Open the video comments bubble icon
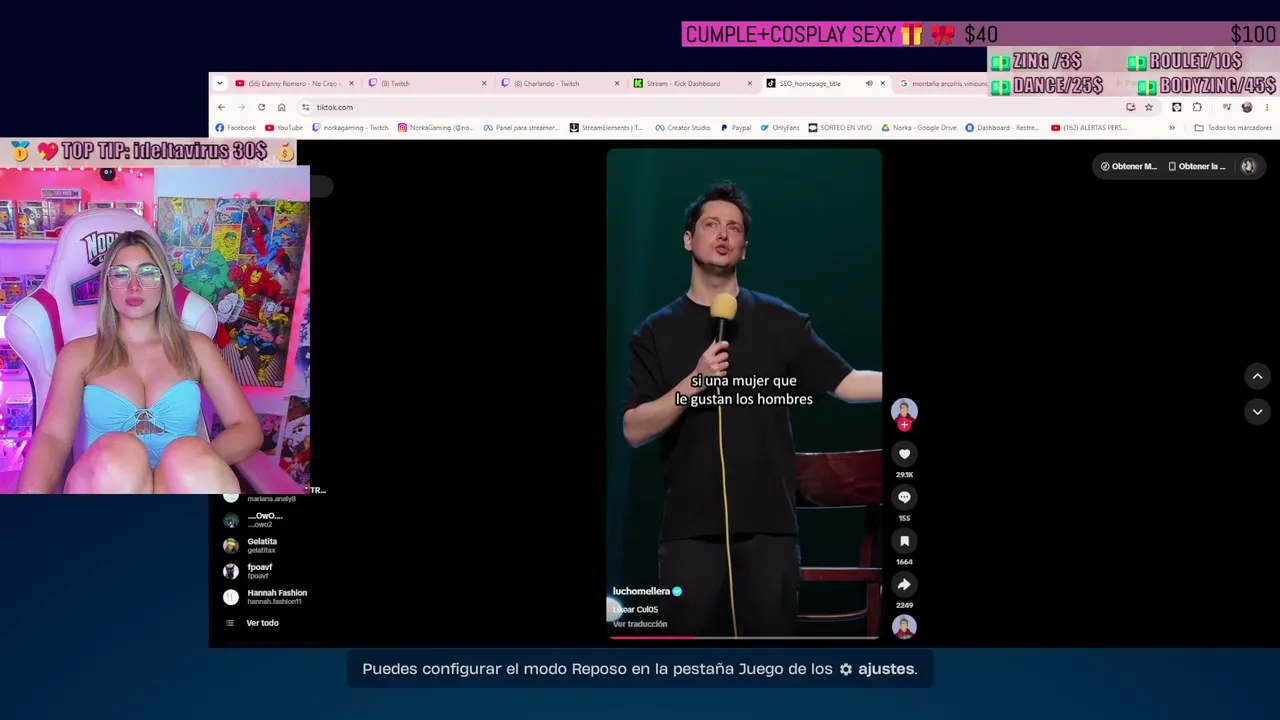This screenshot has height=720, width=1280. tap(904, 497)
